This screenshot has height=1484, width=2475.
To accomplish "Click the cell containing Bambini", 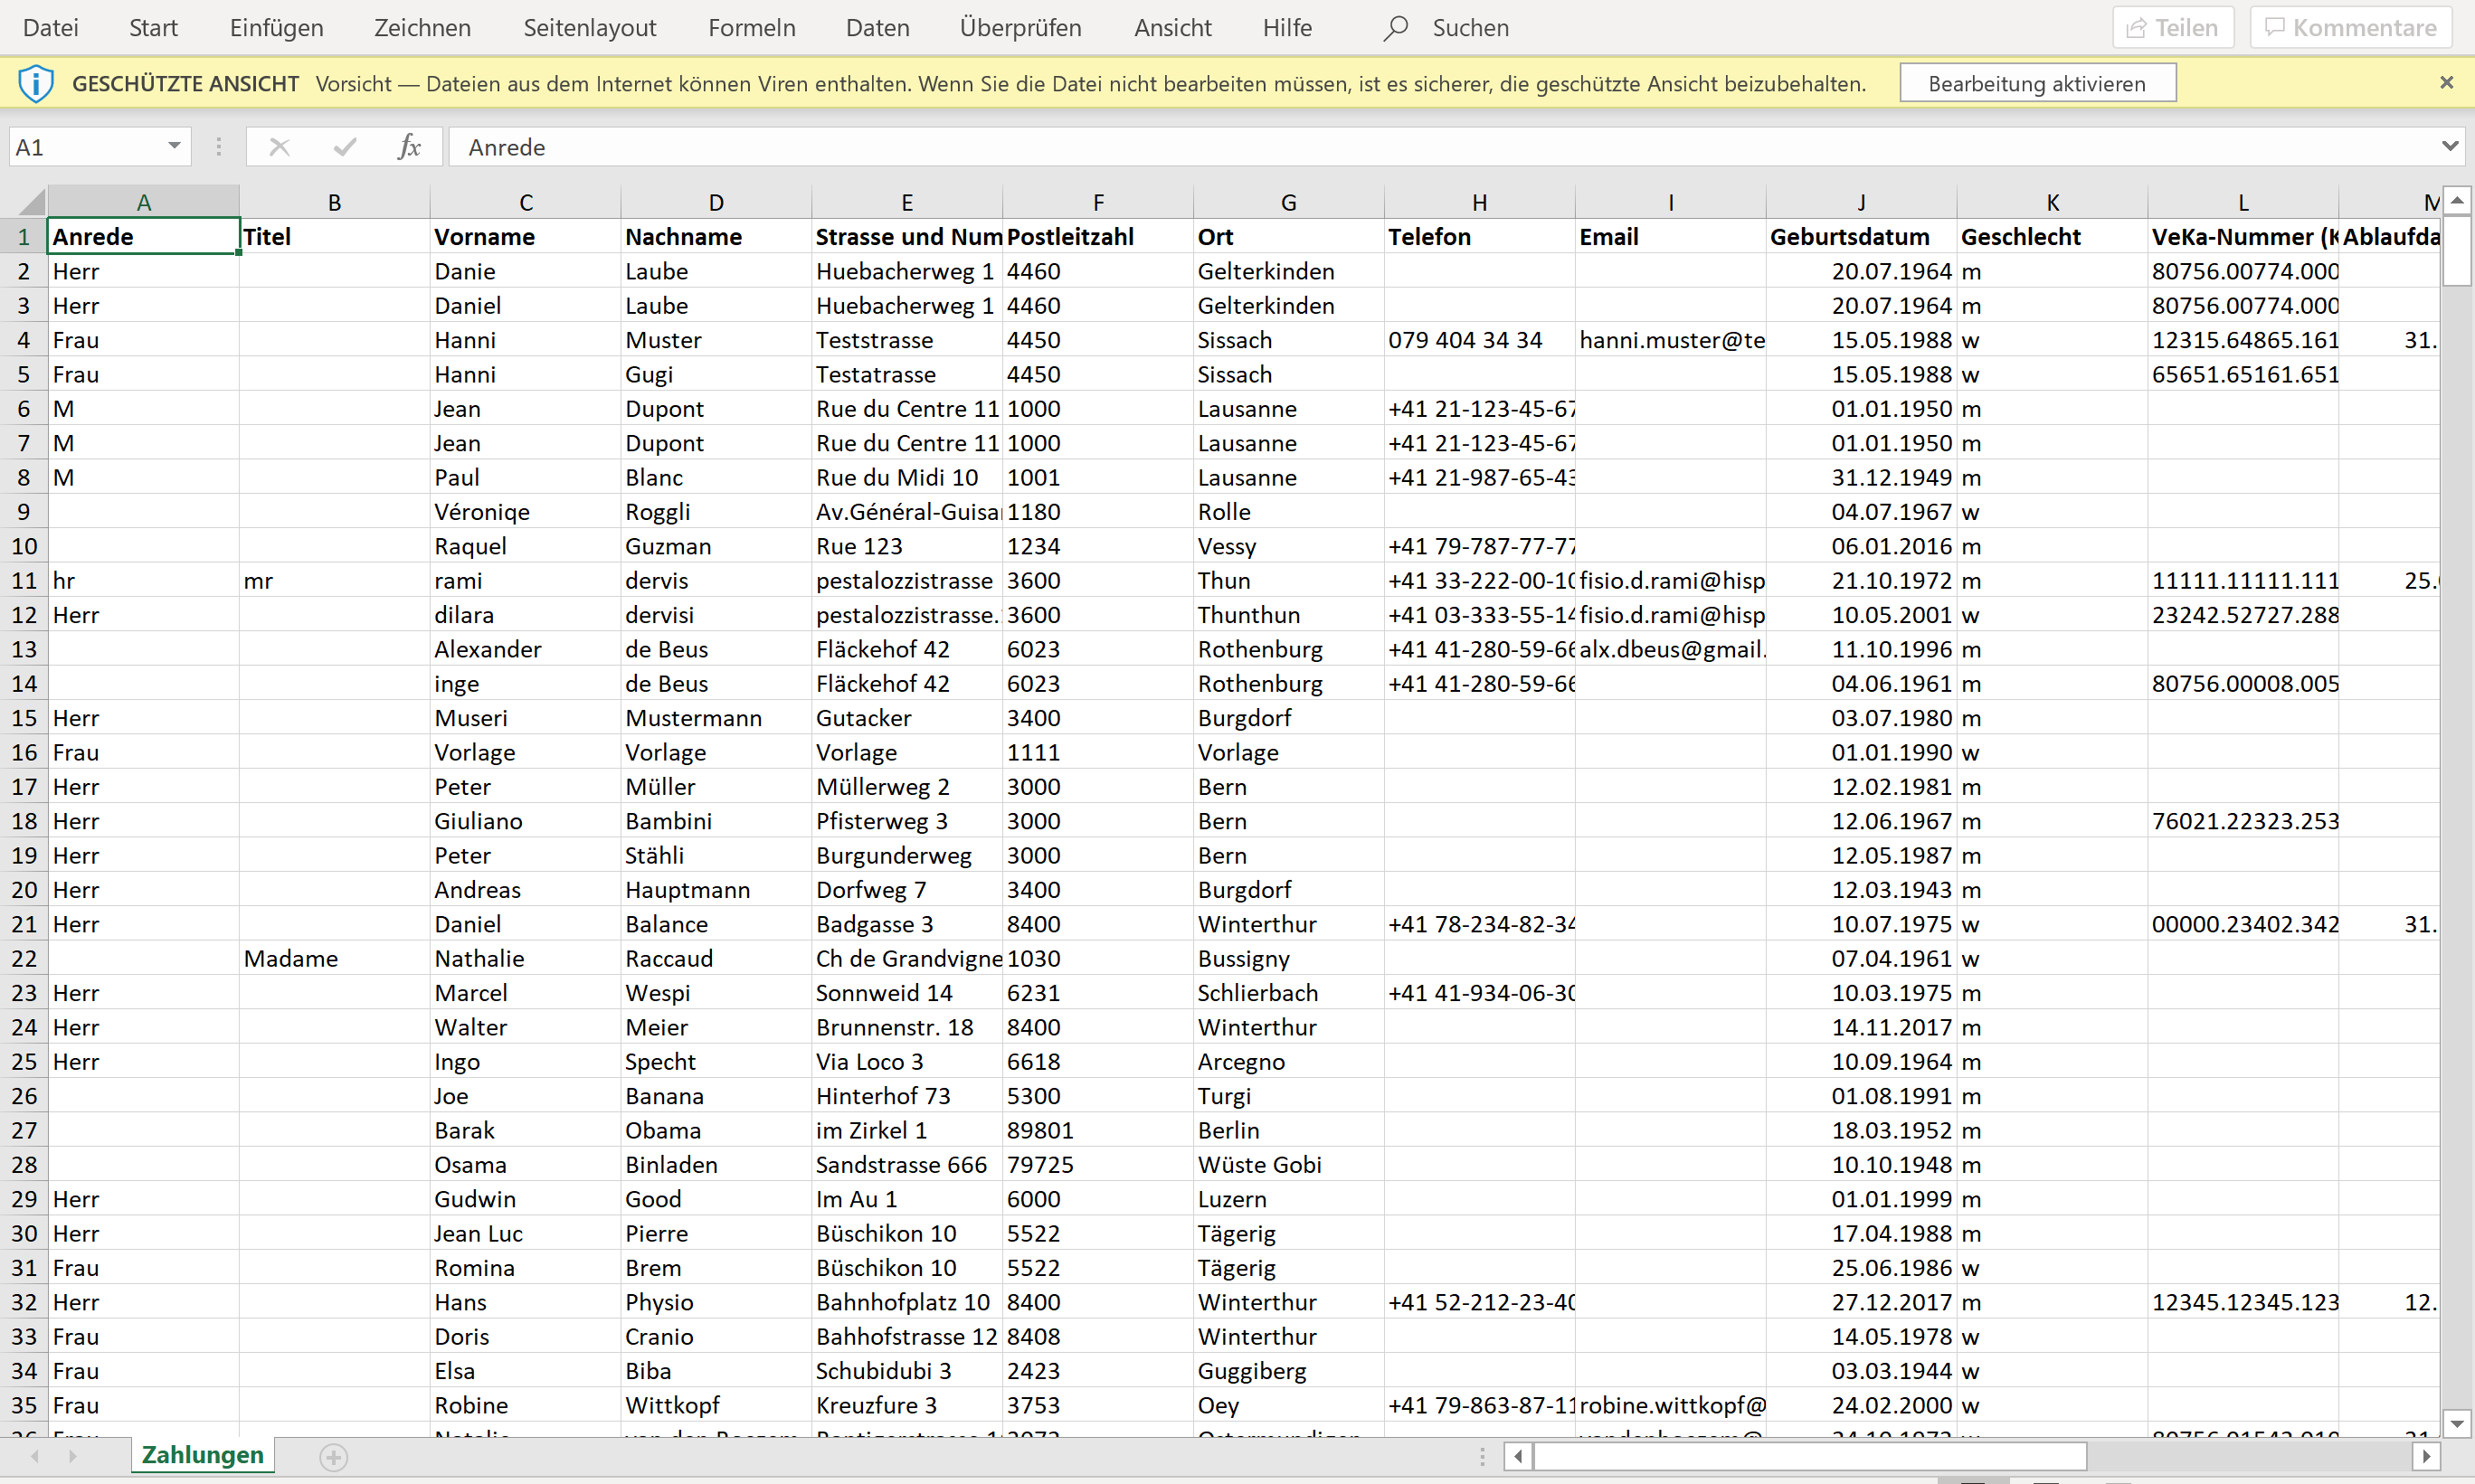I will coord(716,821).
